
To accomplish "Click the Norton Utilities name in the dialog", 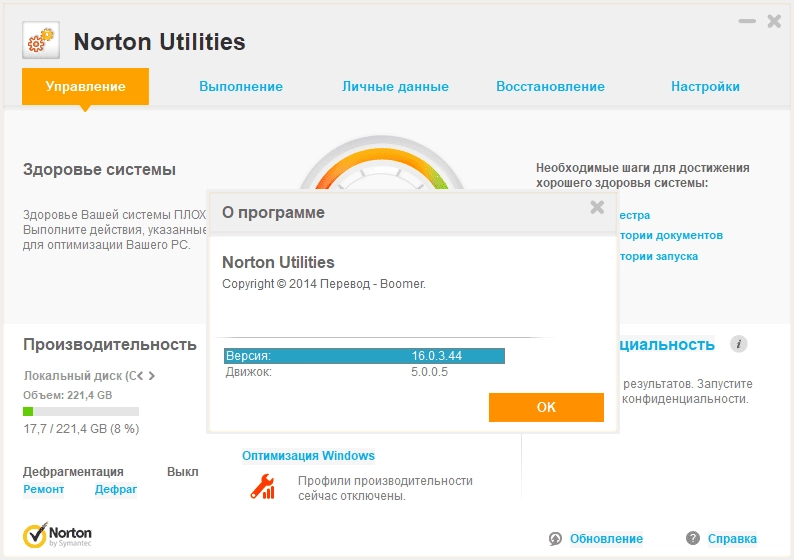I will tap(278, 262).
